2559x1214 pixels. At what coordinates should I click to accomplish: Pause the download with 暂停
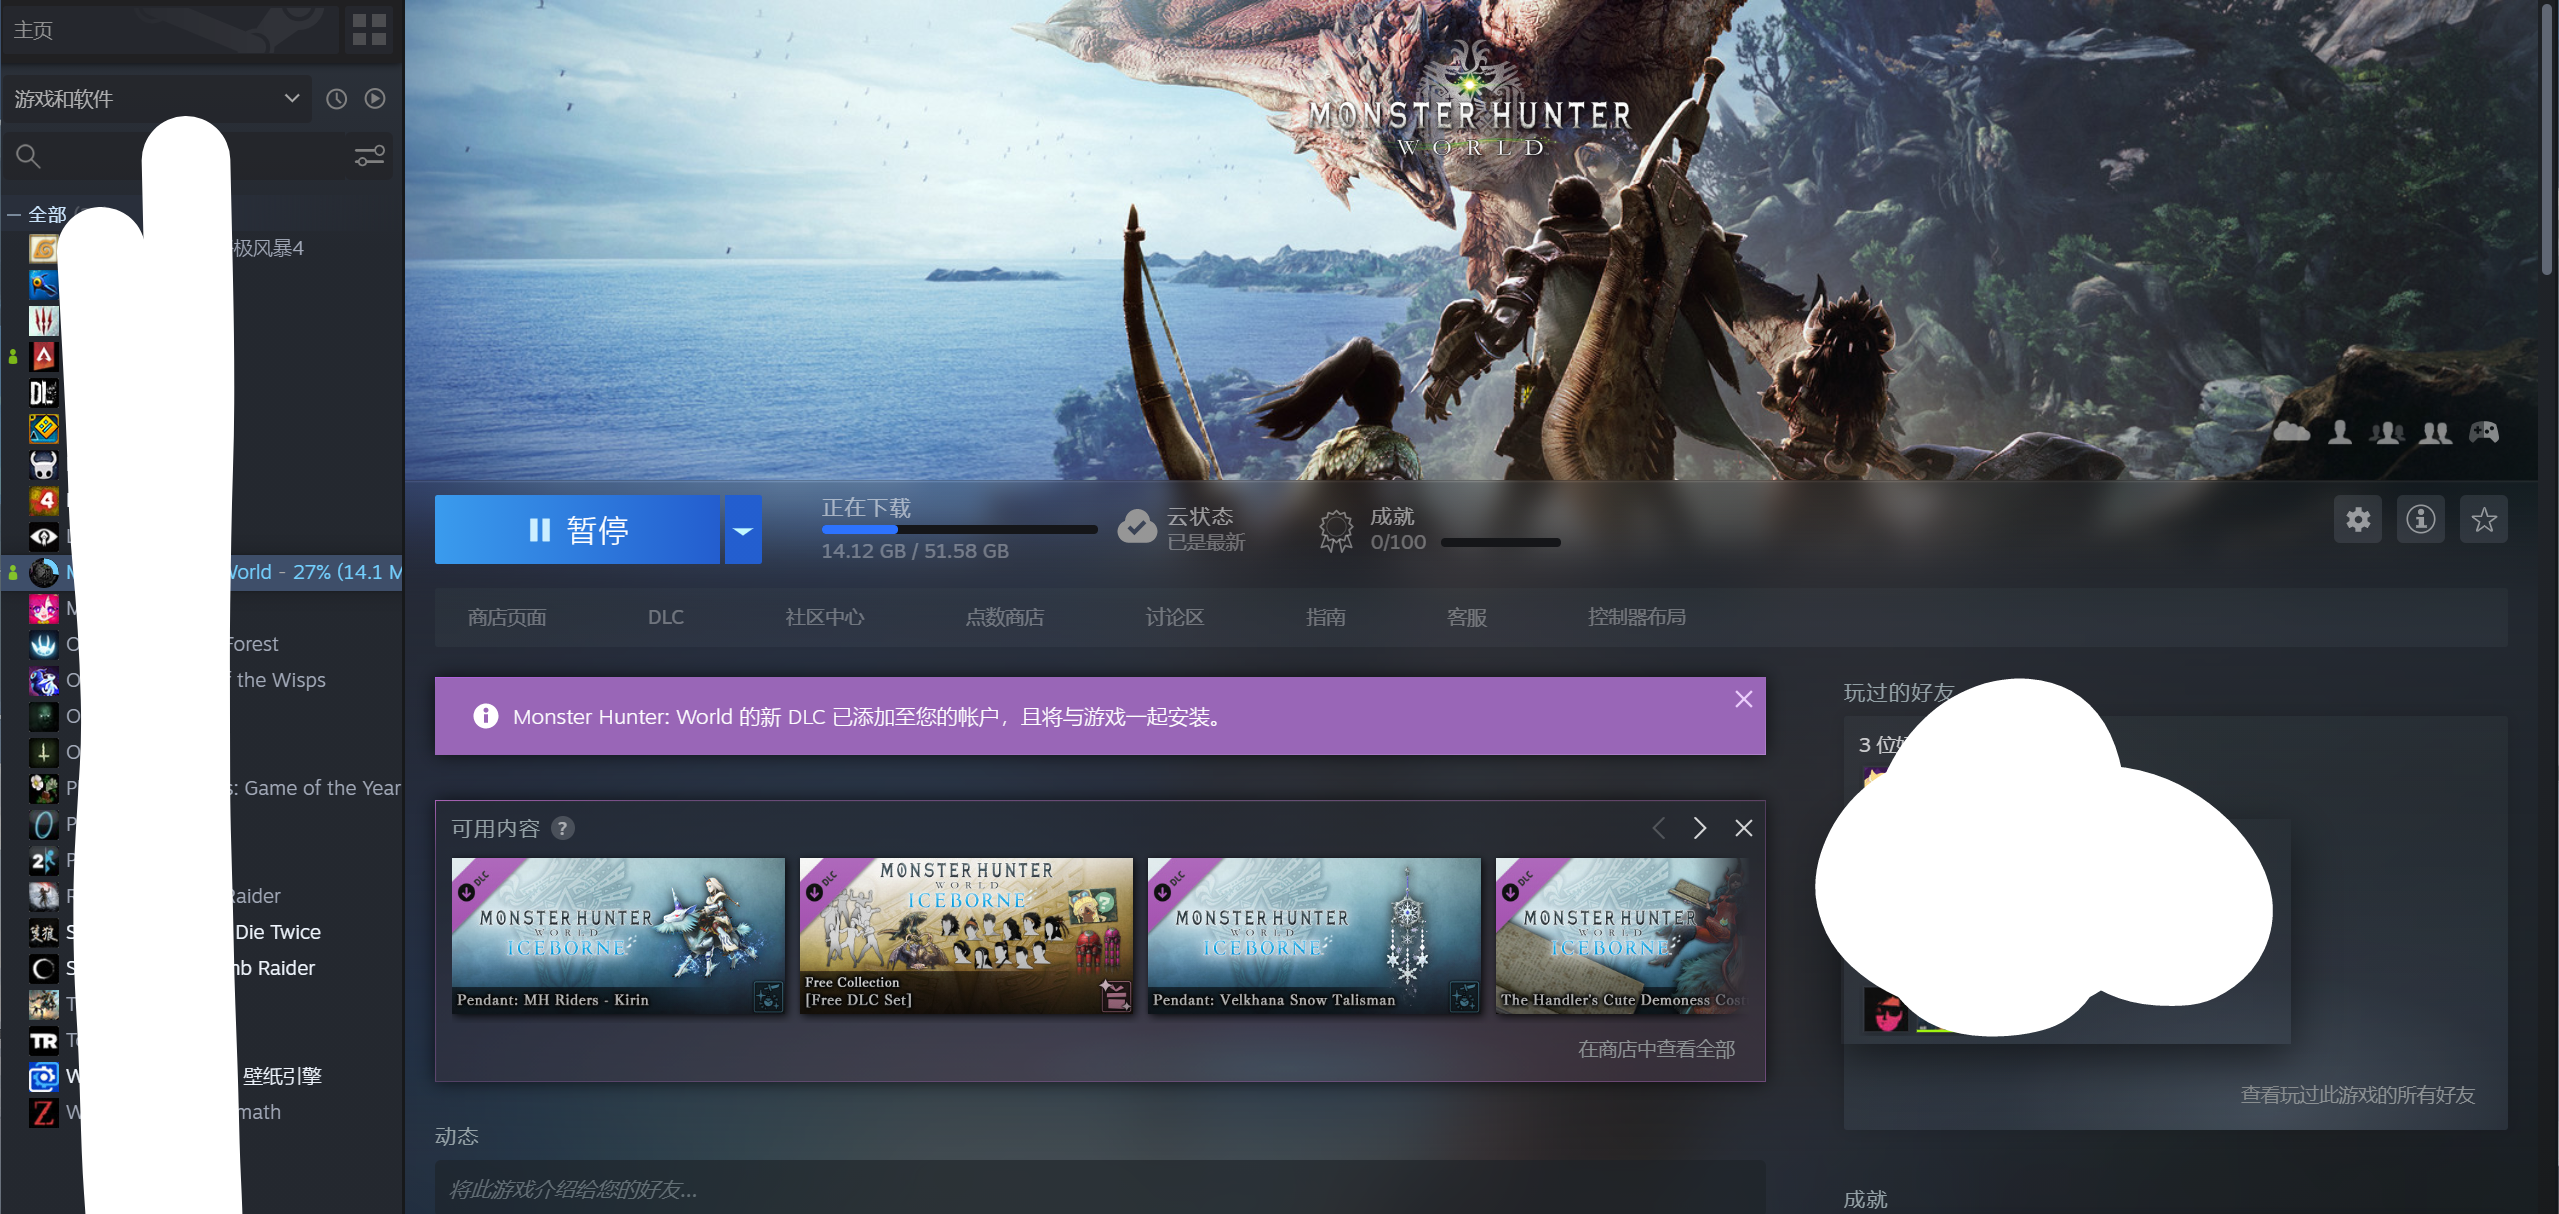pyautogui.click(x=577, y=530)
